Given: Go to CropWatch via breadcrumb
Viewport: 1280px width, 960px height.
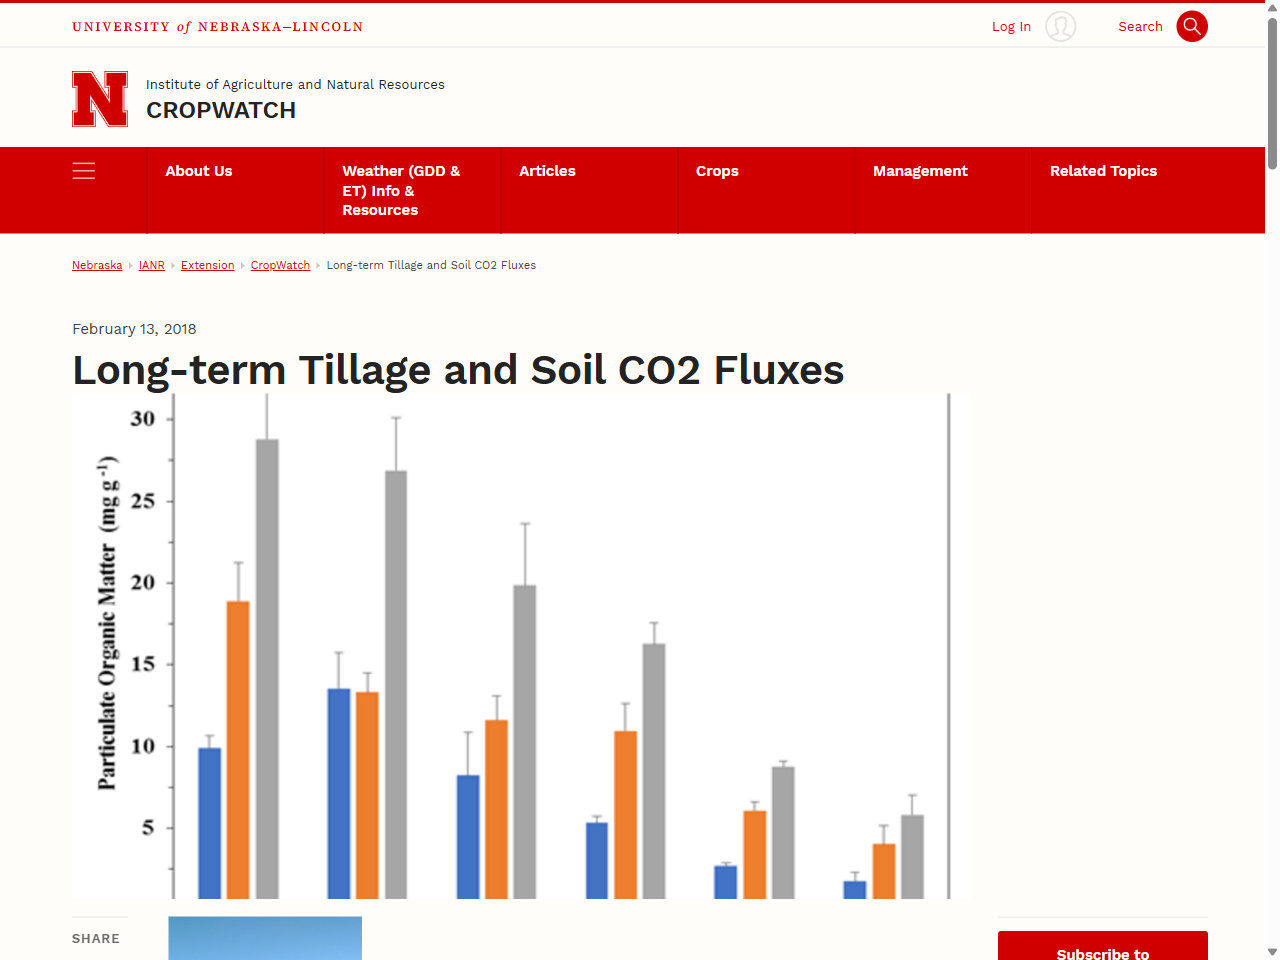Looking at the screenshot, I should pyautogui.click(x=280, y=265).
